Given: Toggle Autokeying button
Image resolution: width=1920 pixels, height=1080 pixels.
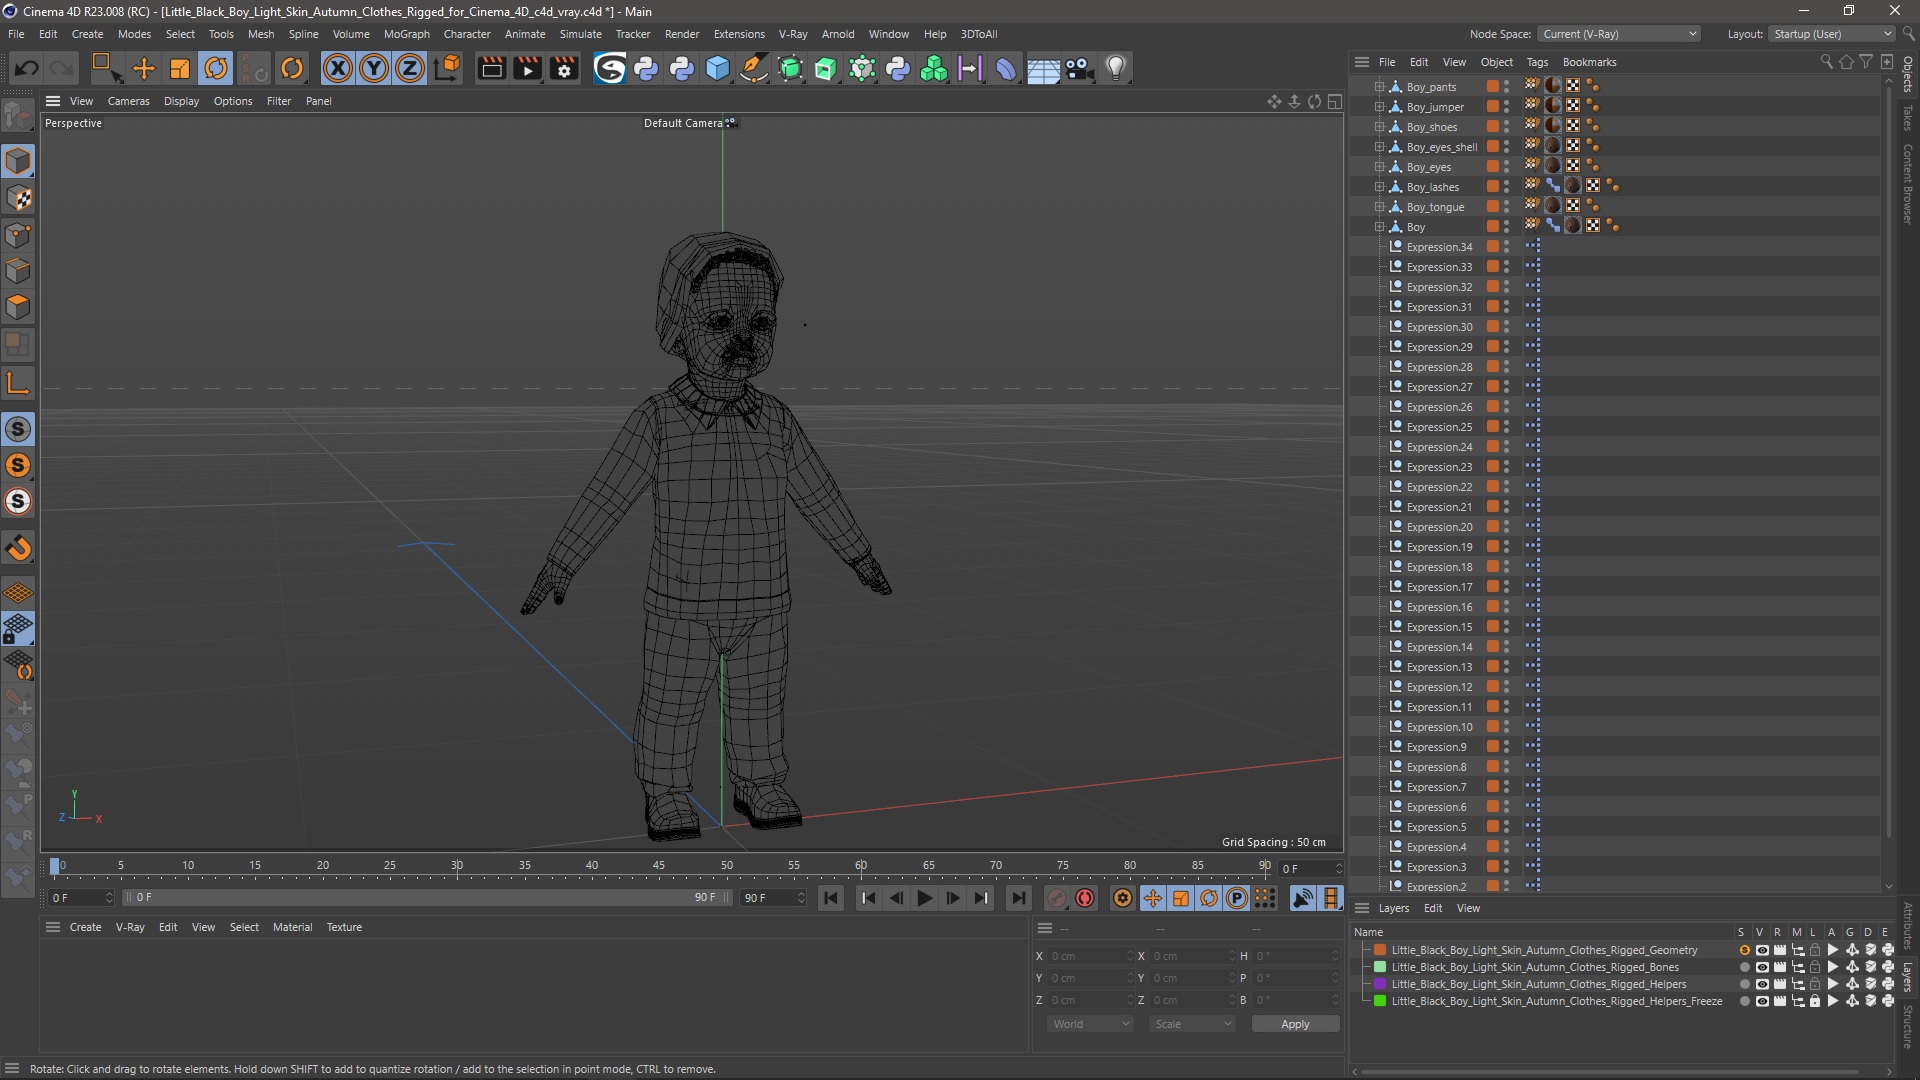Looking at the screenshot, I should (x=1085, y=898).
